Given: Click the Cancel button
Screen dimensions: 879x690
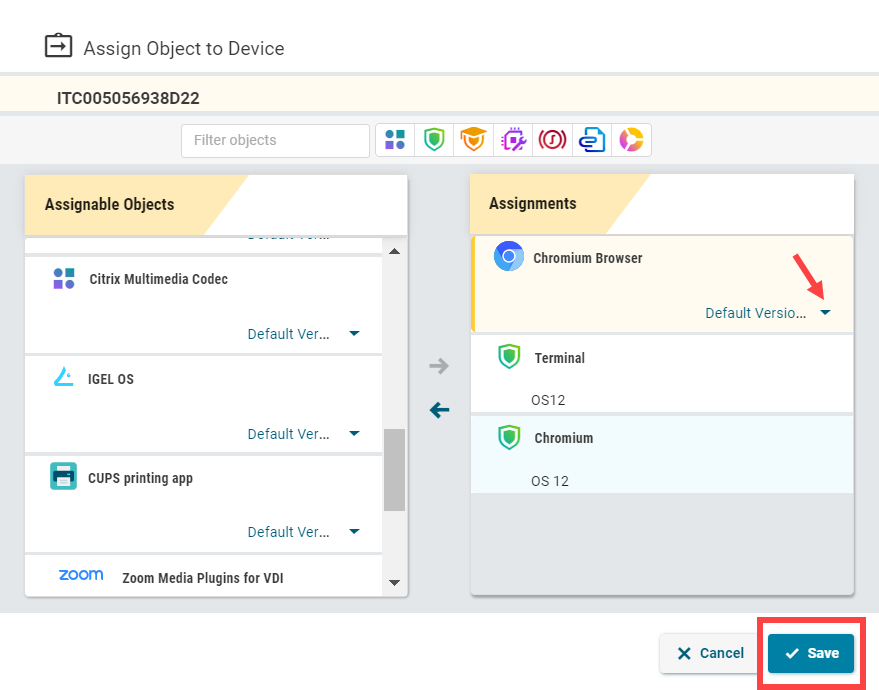Looking at the screenshot, I should tap(710, 653).
